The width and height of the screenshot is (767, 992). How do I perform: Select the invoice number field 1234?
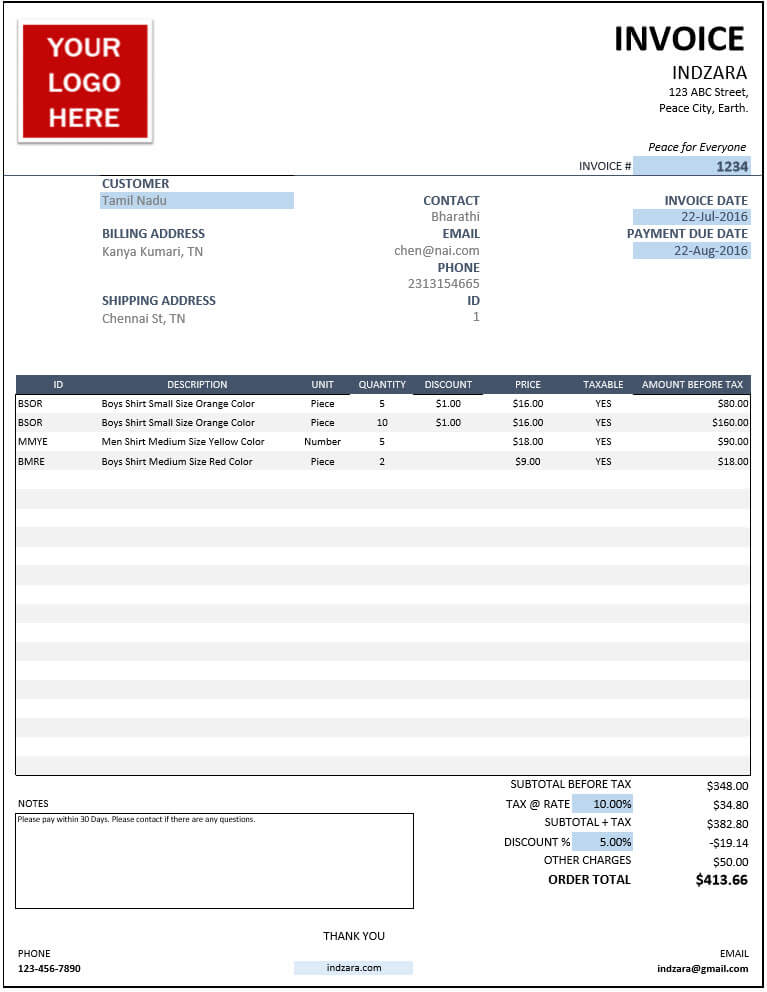pyautogui.click(x=692, y=166)
